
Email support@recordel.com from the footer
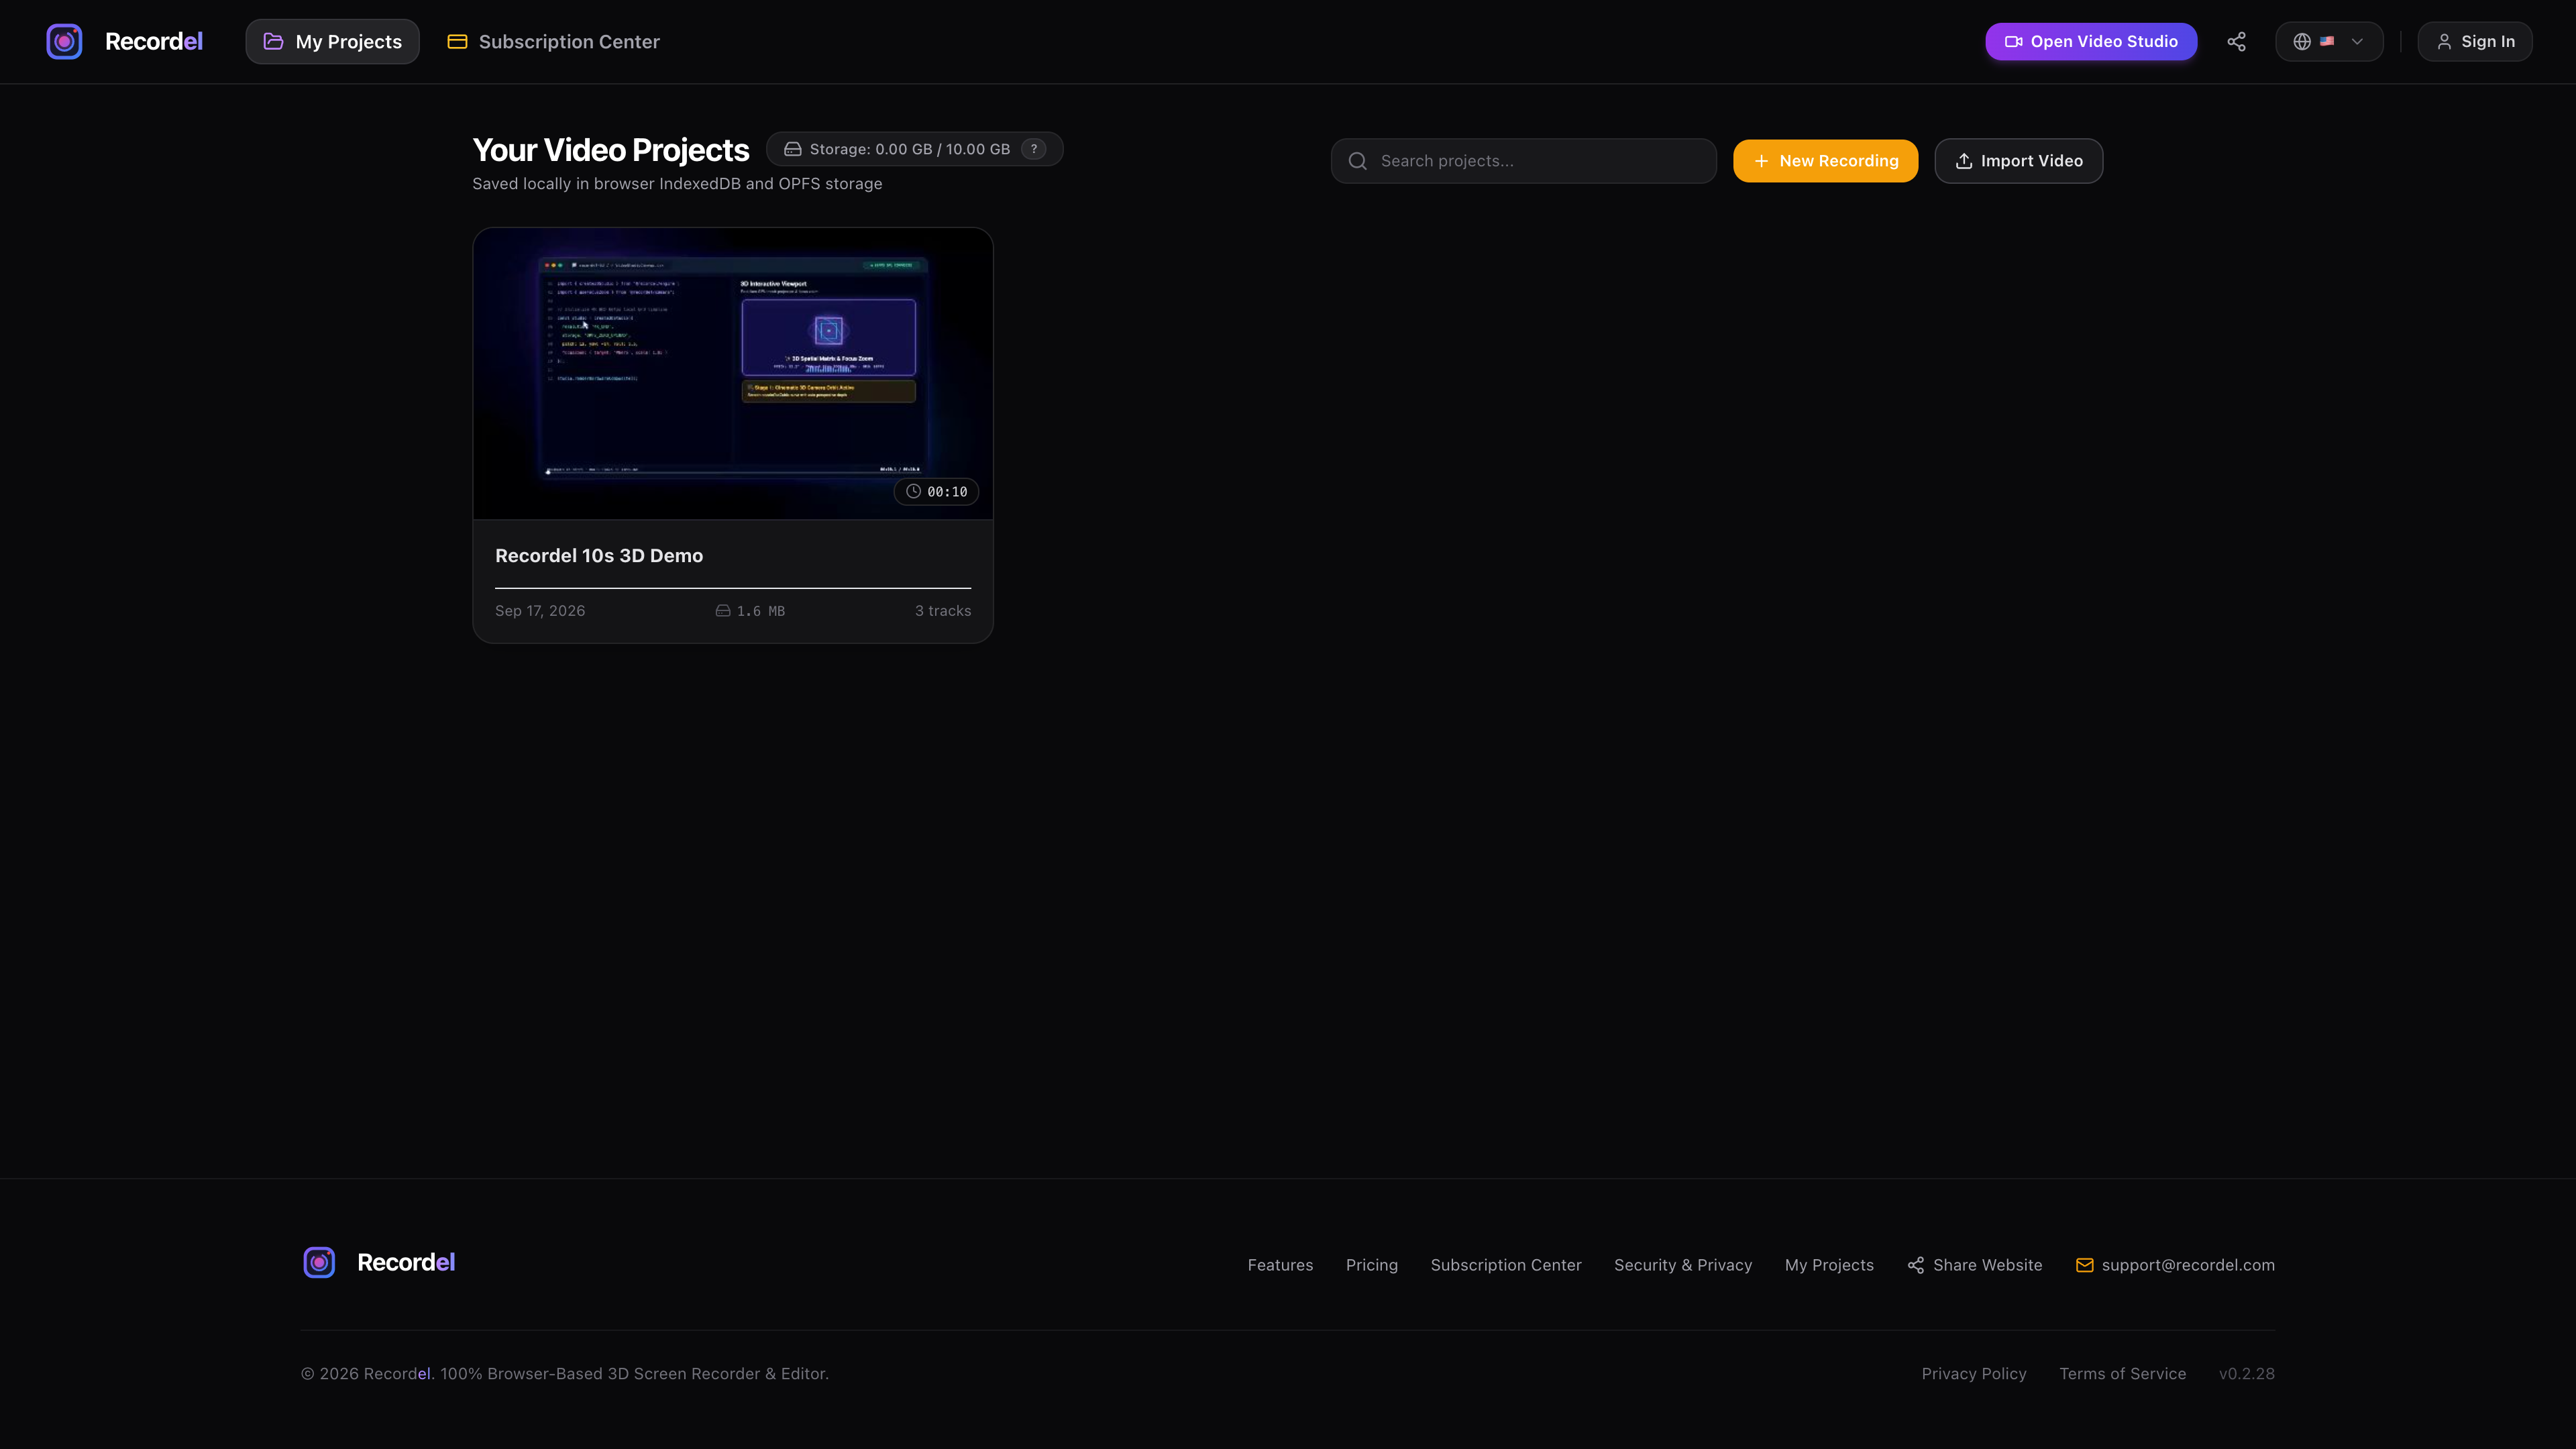2175,1265
